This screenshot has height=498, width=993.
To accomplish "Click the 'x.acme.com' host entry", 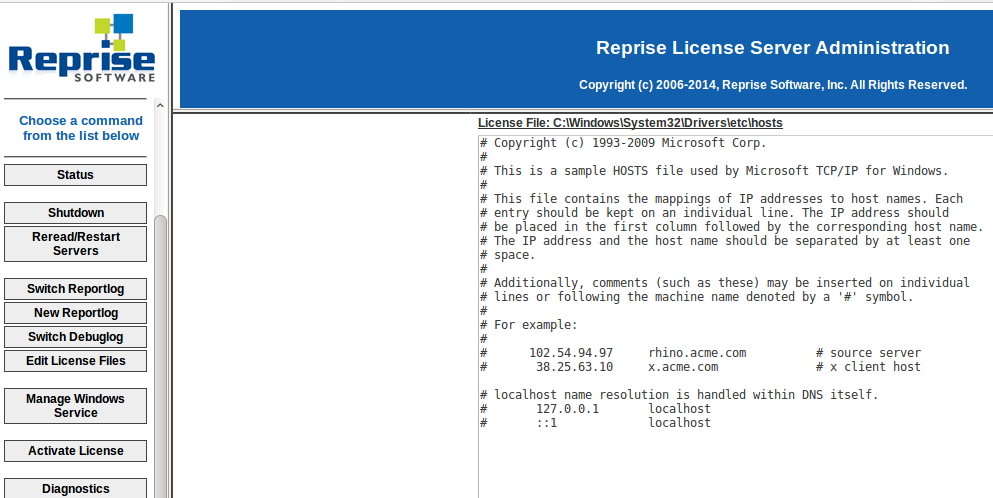I will pos(683,367).
